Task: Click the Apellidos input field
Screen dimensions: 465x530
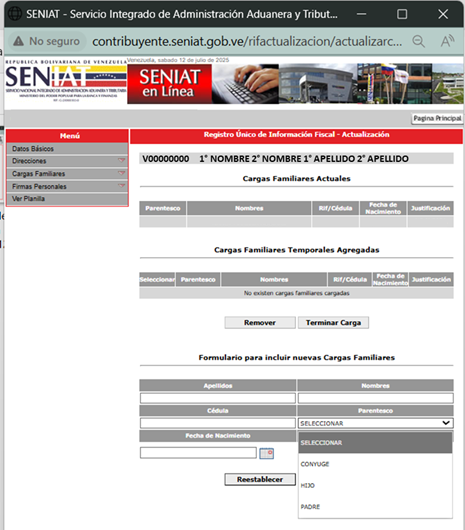Action: [x=218, y=398]
